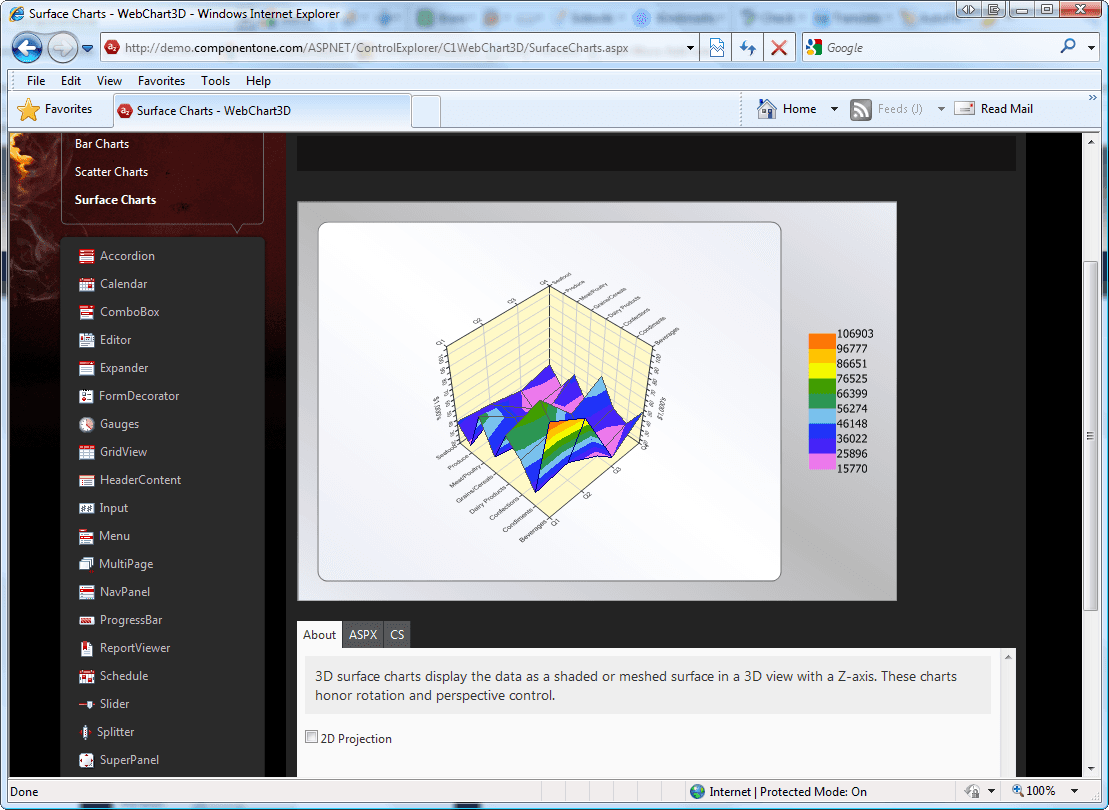Click the ProgressBar control icon
1109x810 pixels.
tap(86, 620)
